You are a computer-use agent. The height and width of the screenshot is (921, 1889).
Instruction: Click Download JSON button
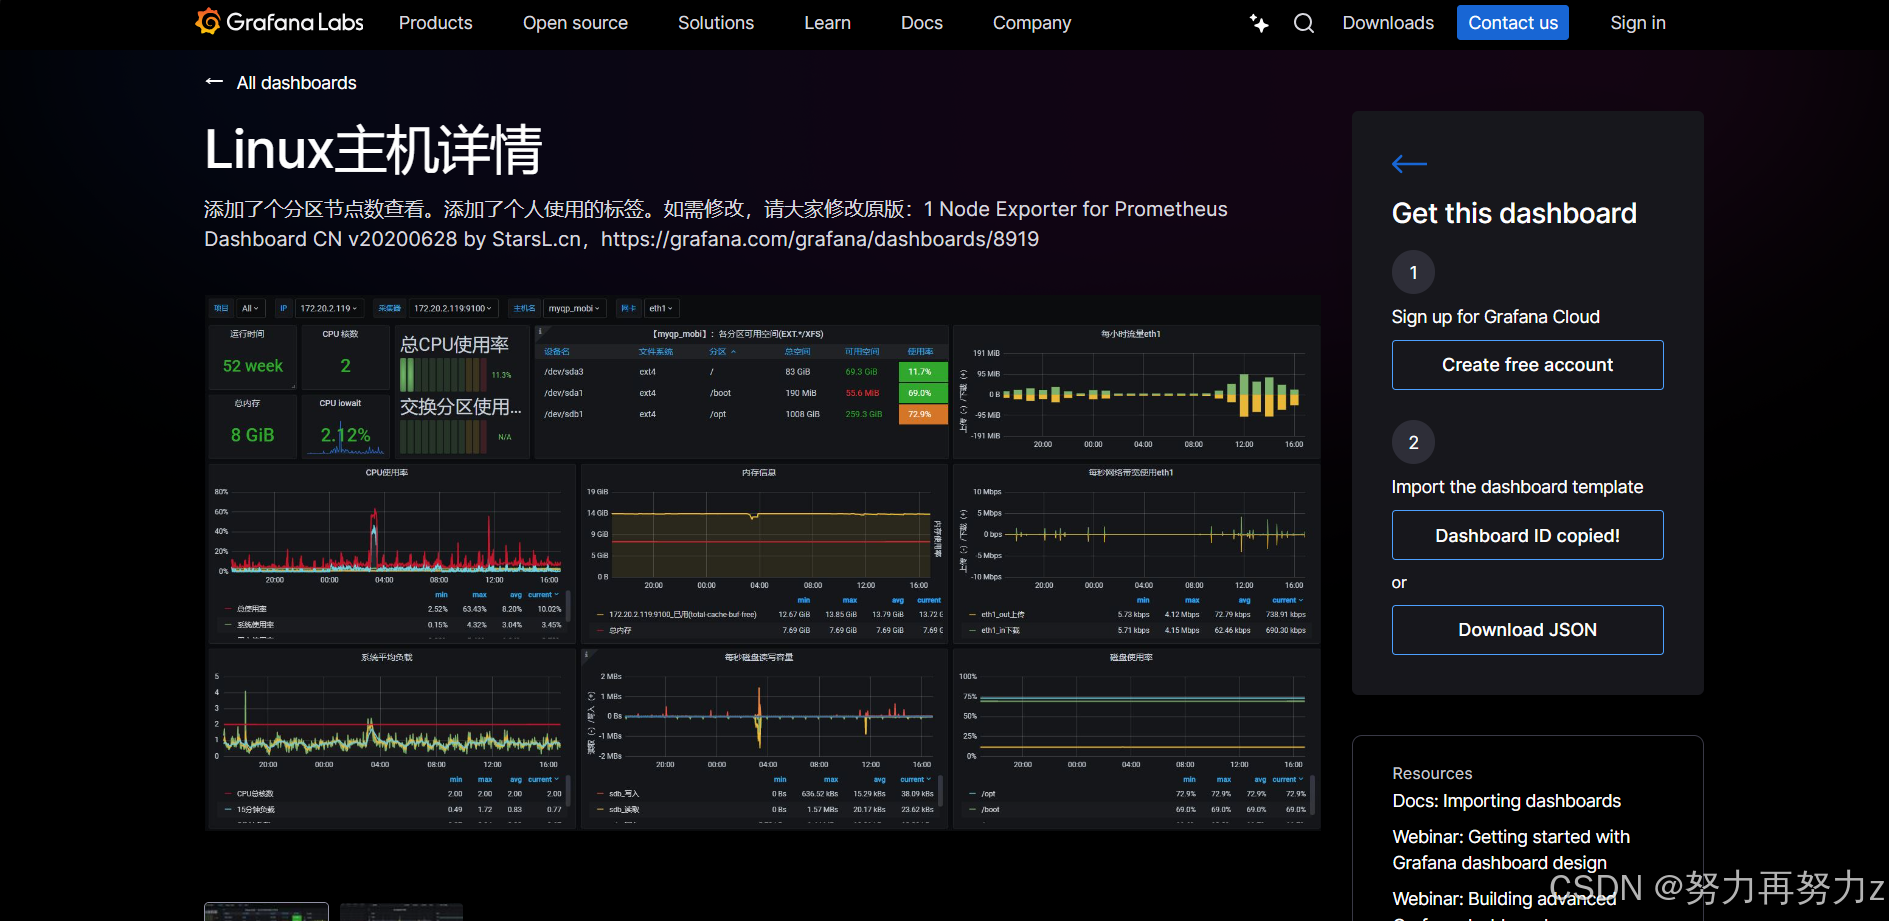pyautogui.click(x=1527, y=630)
